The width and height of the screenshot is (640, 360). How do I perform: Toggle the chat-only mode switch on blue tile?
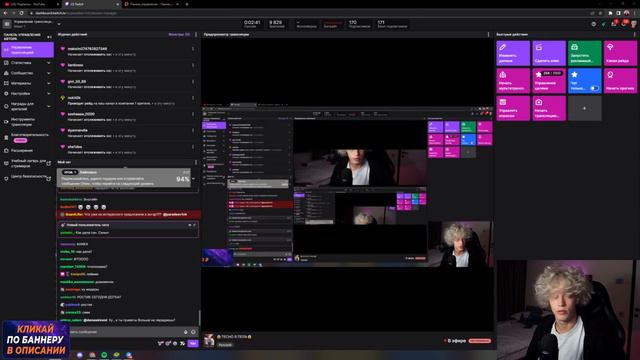(x=594, y=88)
